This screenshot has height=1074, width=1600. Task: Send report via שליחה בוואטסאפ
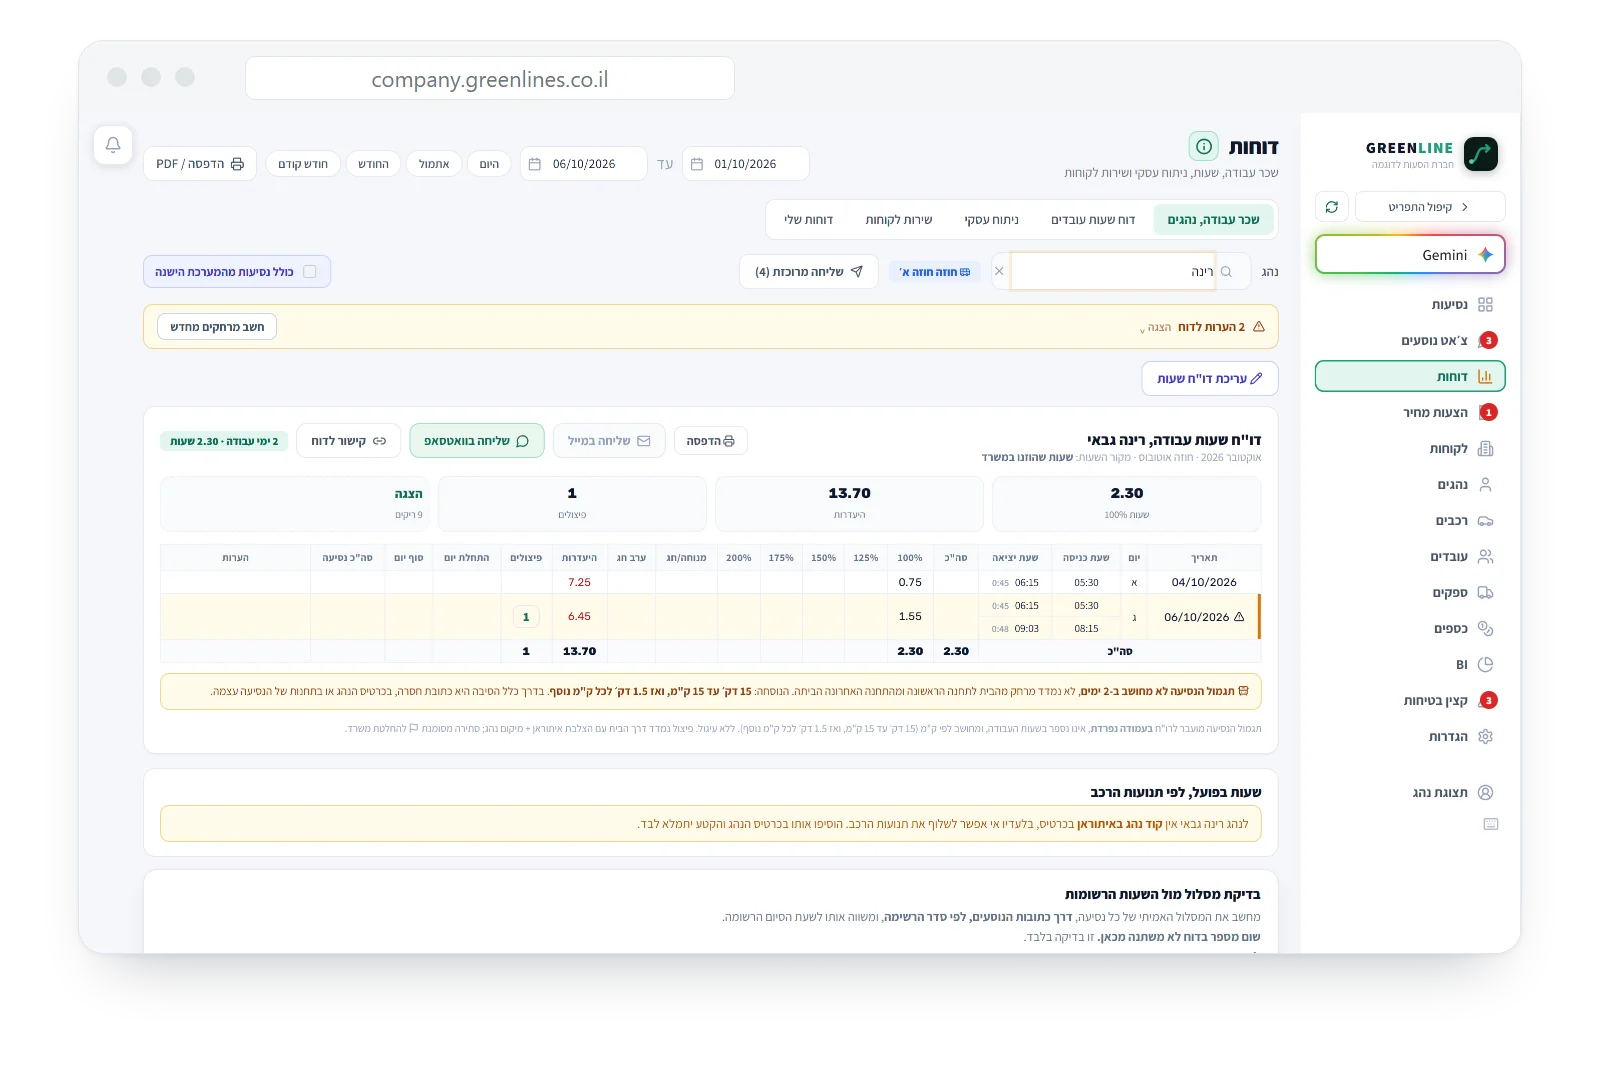(477, 441)
